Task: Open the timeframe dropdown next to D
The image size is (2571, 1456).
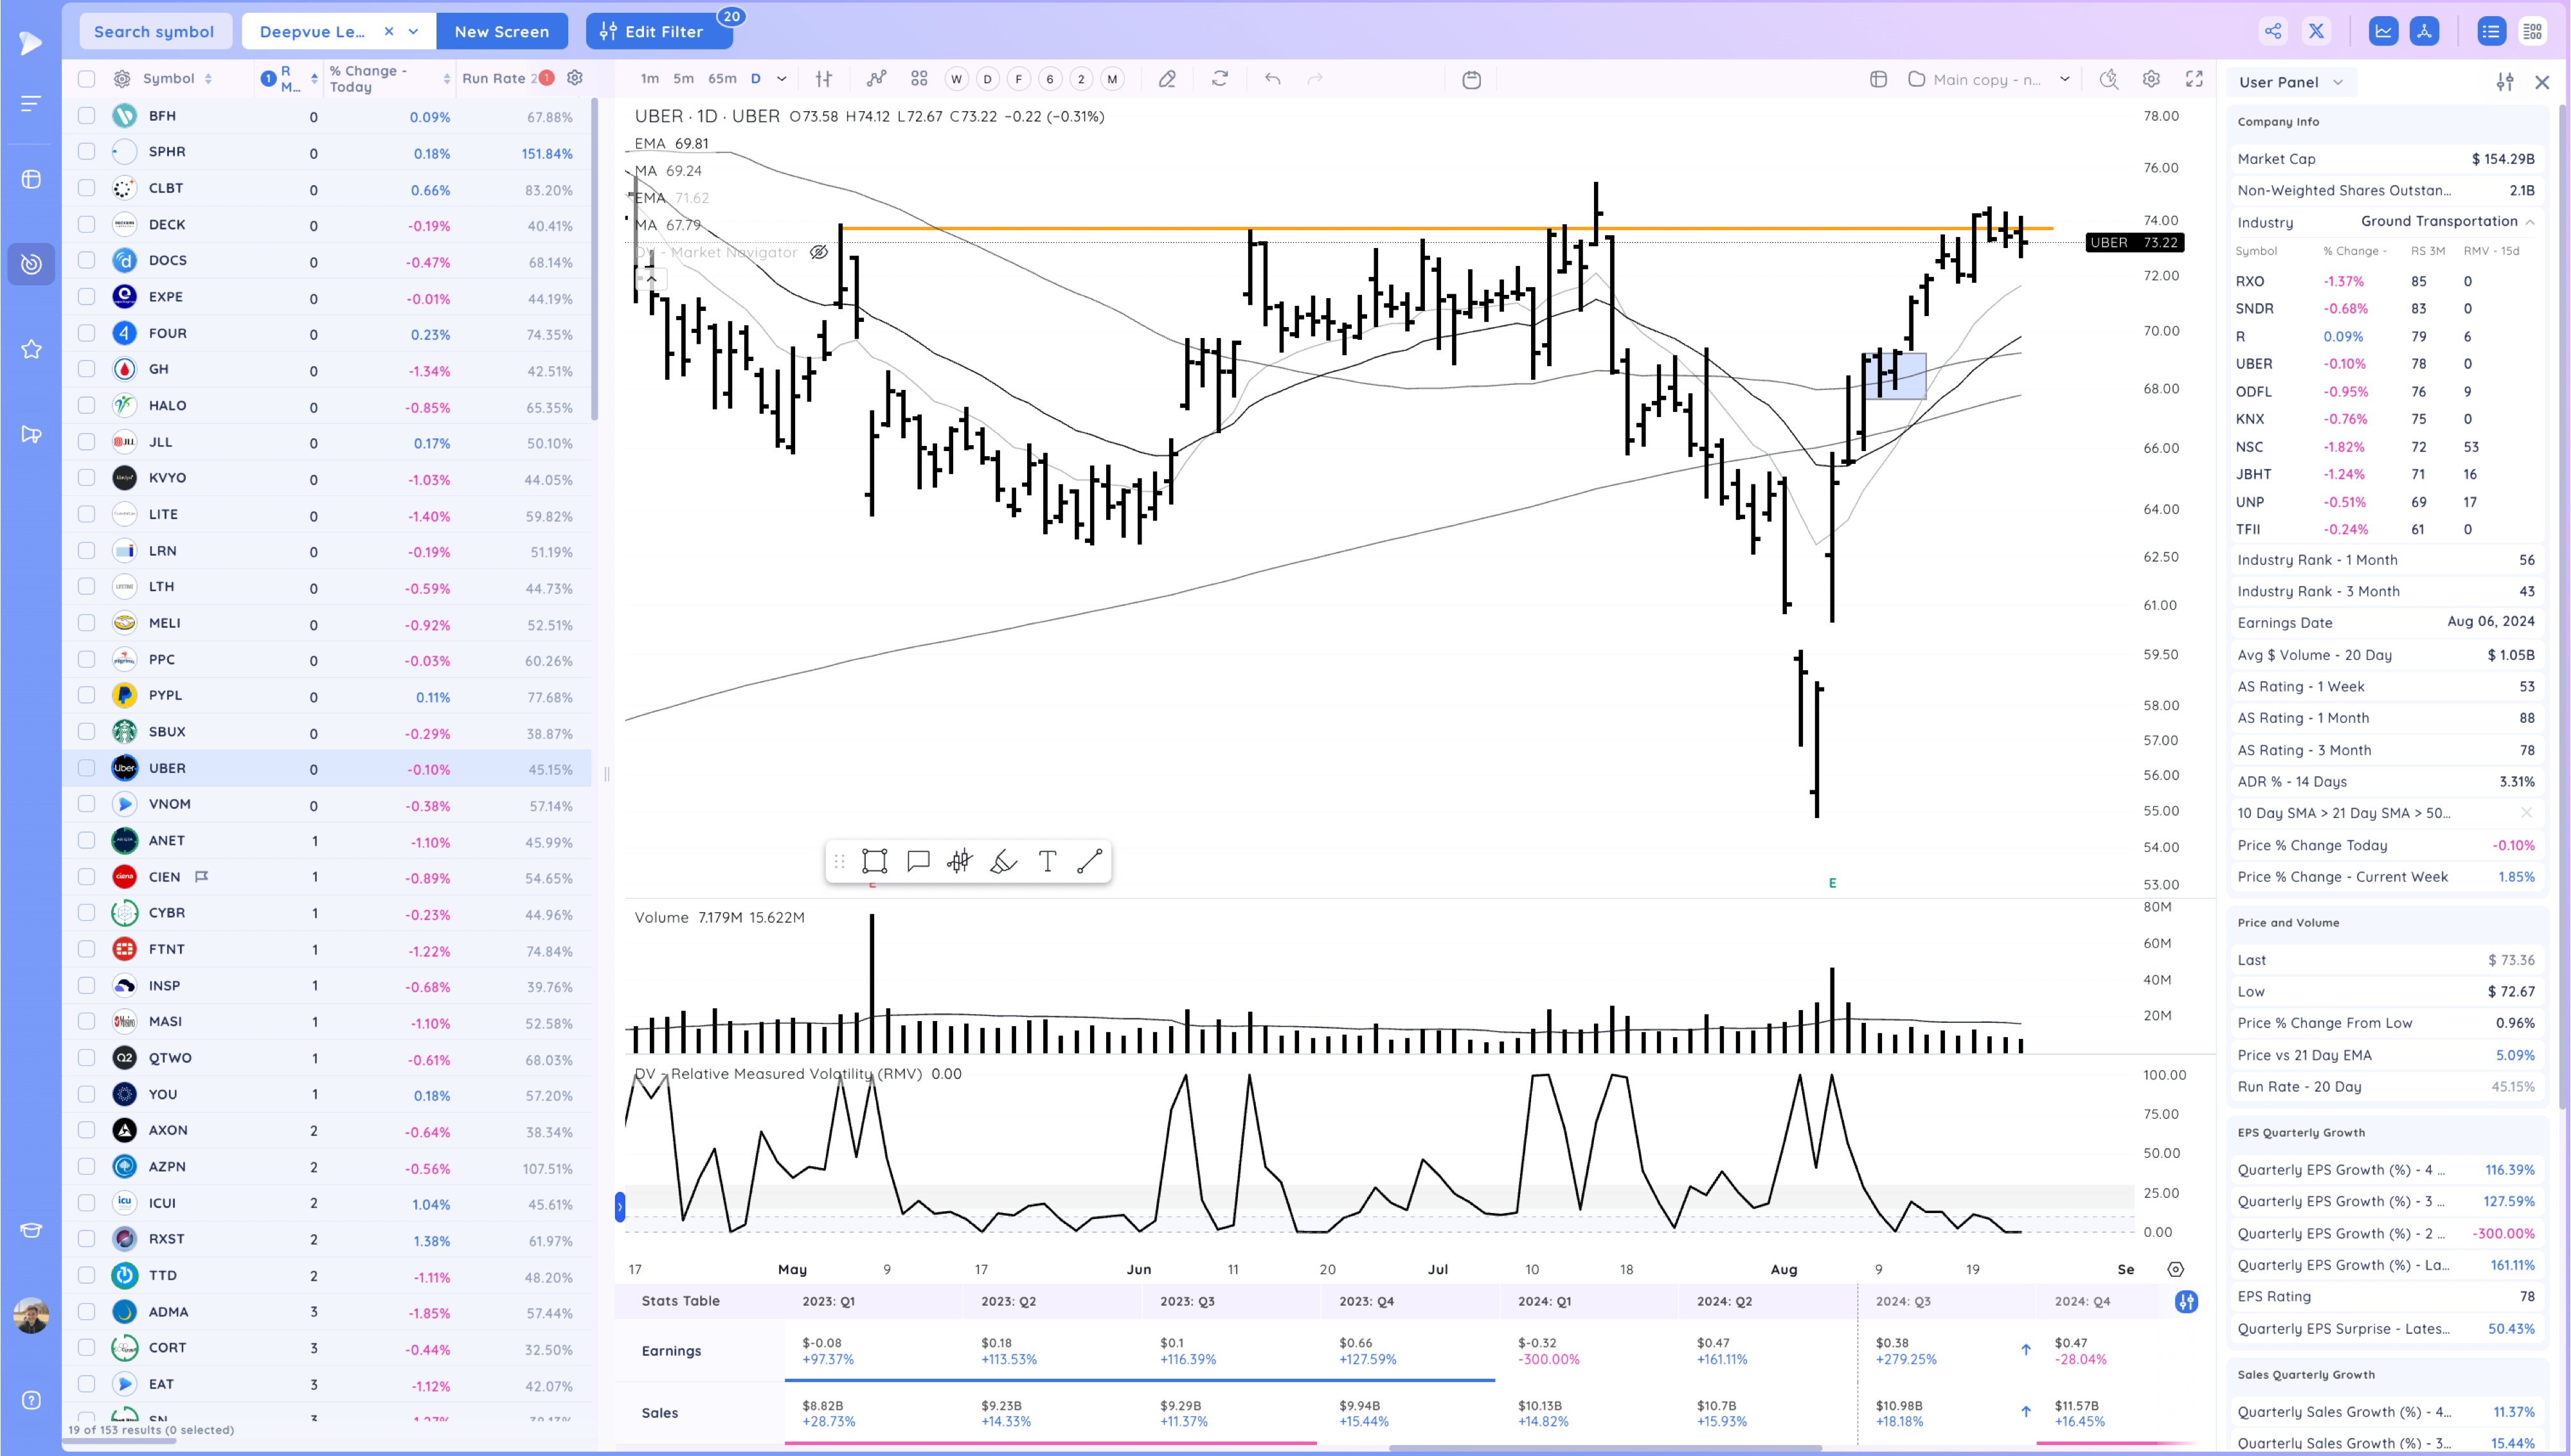Action: pyautogui.click(x=782, y=79)
